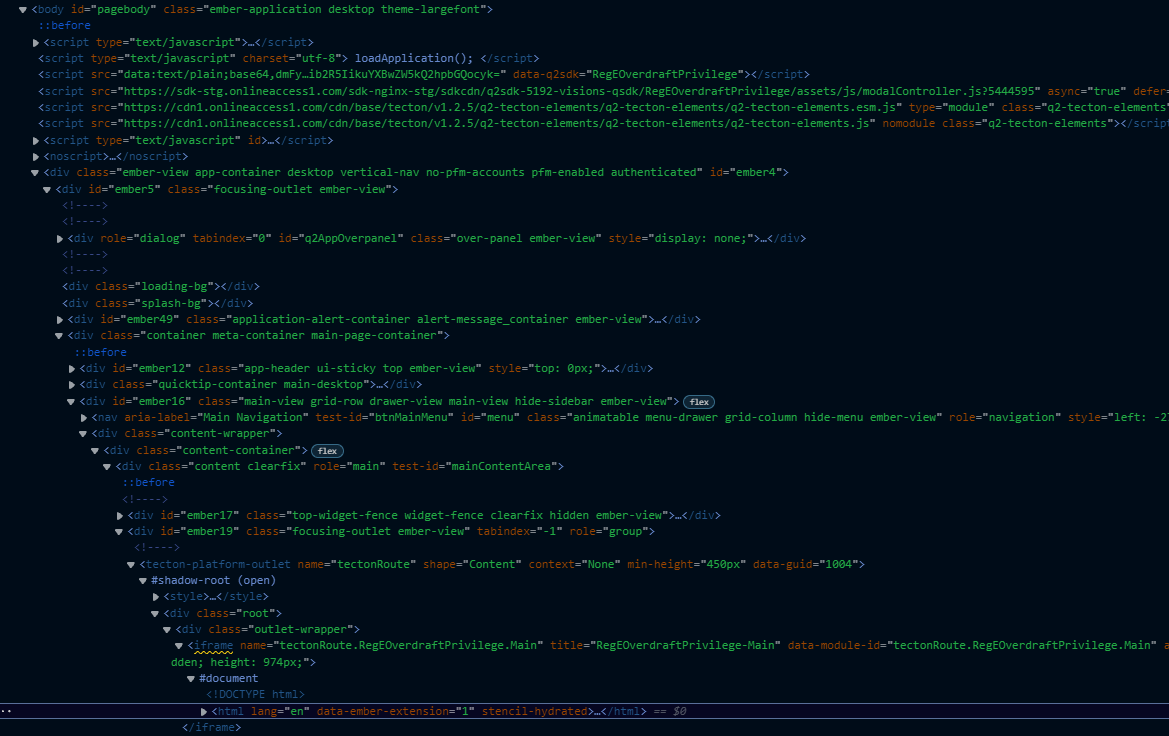Expand the Main Navigation nav element
This screenshot has width=1169, height=736.
coord(84,418)
